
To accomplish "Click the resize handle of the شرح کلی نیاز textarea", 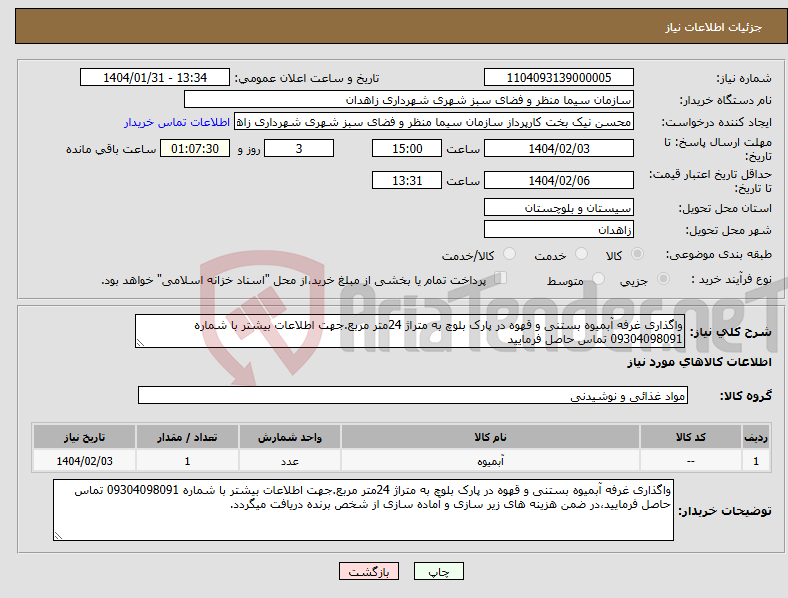I will (x=140, y=343).
